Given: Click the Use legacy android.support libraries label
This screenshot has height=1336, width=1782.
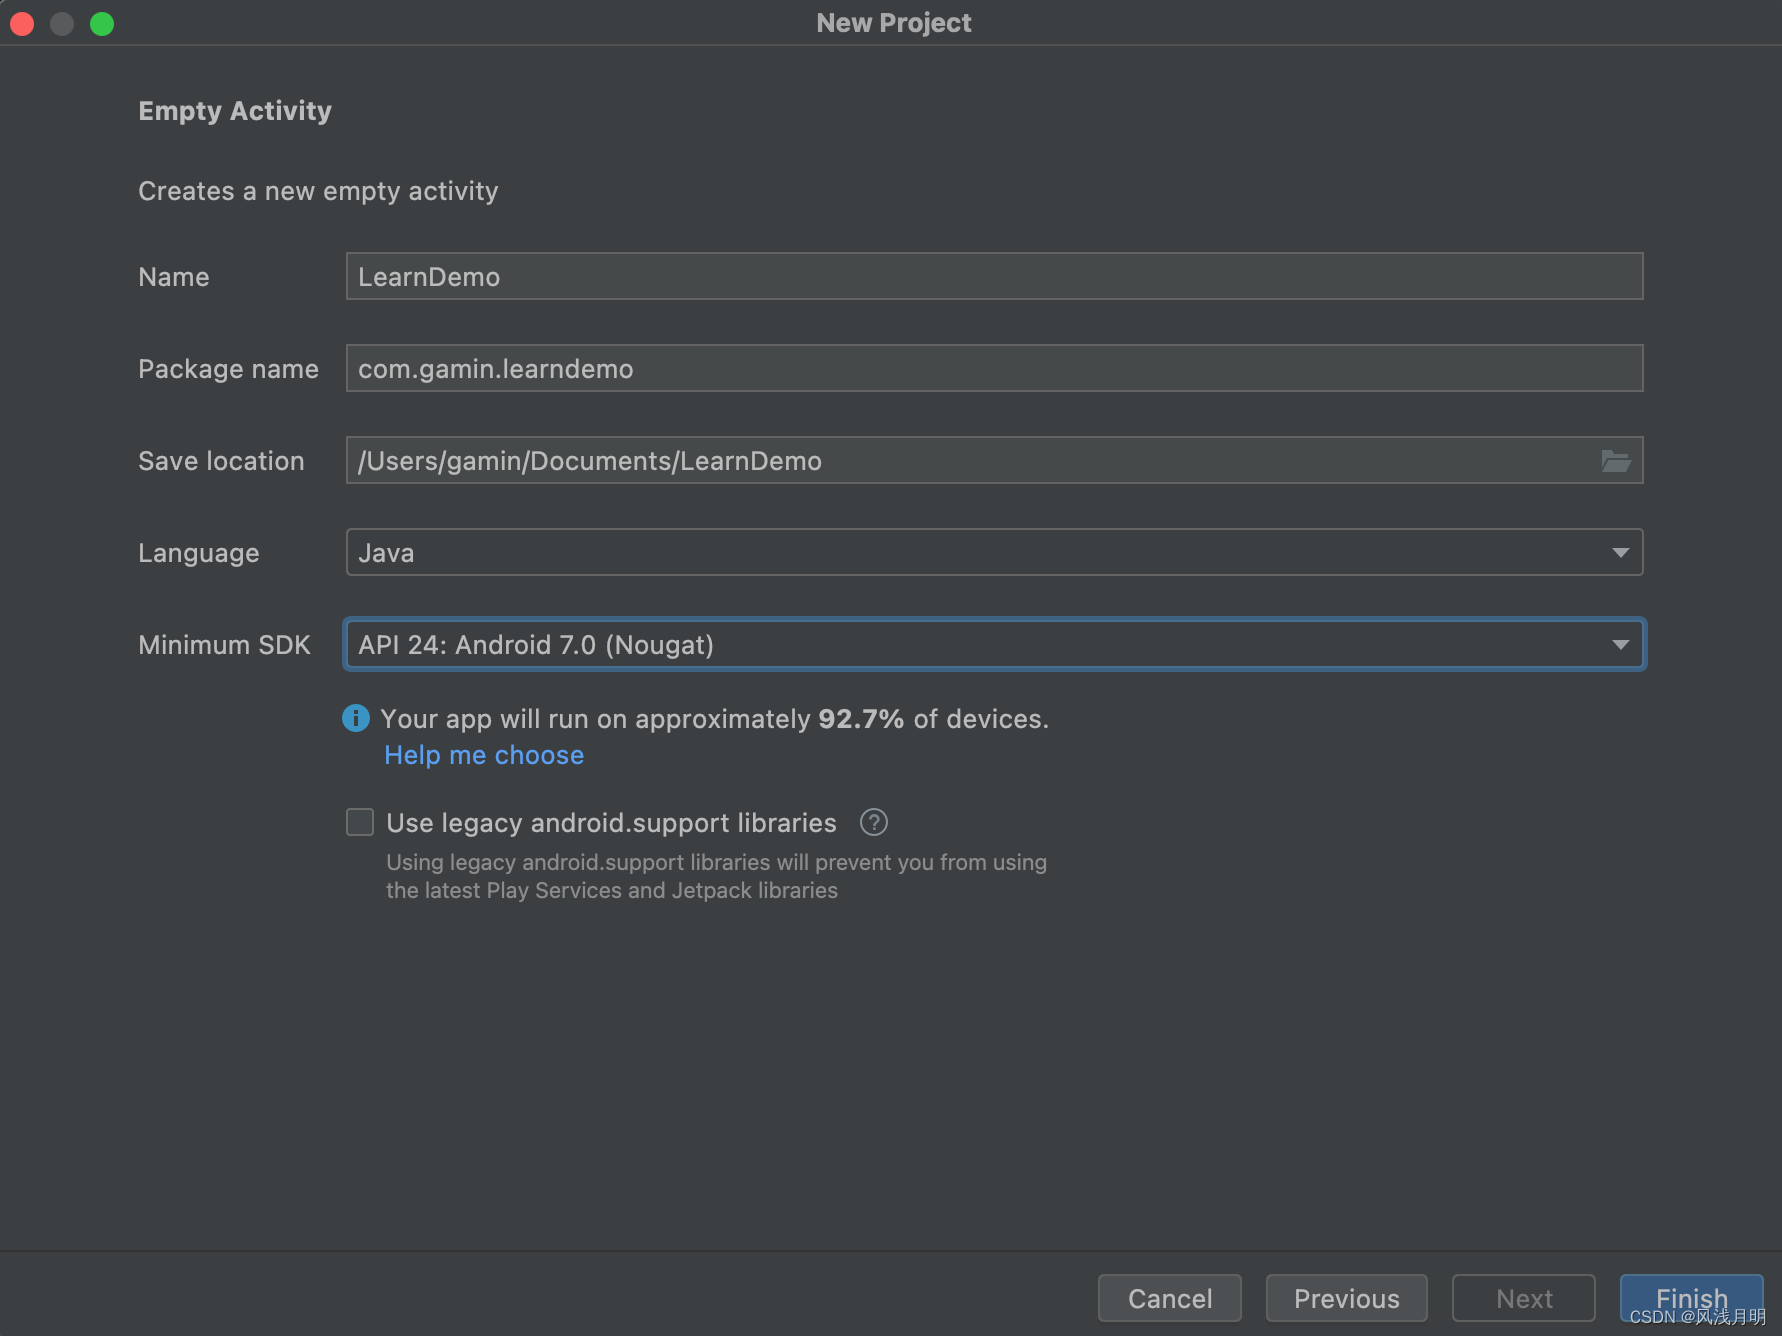Looking at the screenshot, I should (x=611, y=823).
